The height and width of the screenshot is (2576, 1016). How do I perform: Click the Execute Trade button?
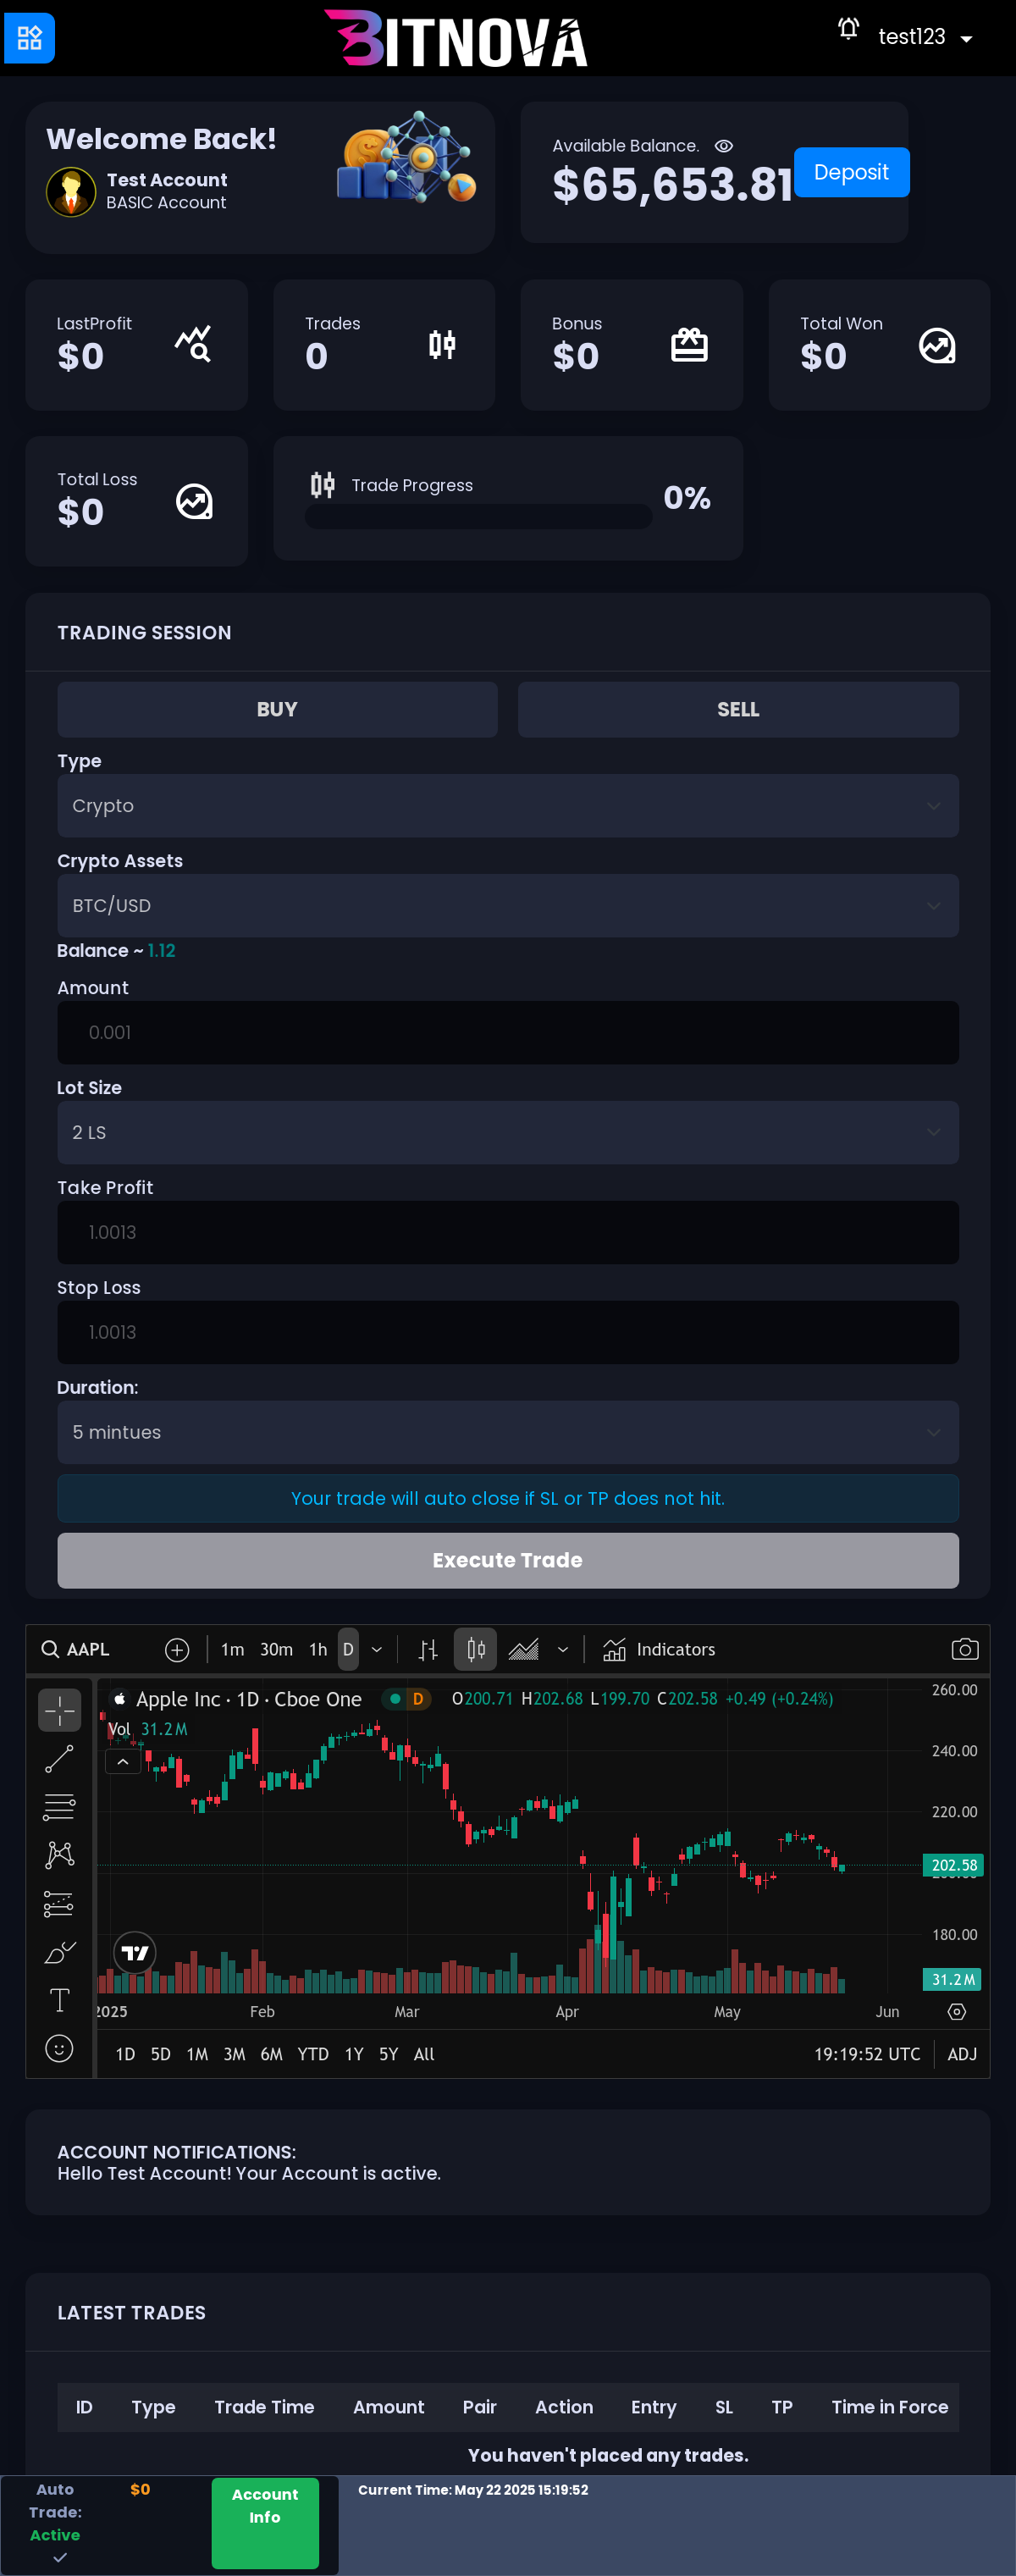[508, 1560]
